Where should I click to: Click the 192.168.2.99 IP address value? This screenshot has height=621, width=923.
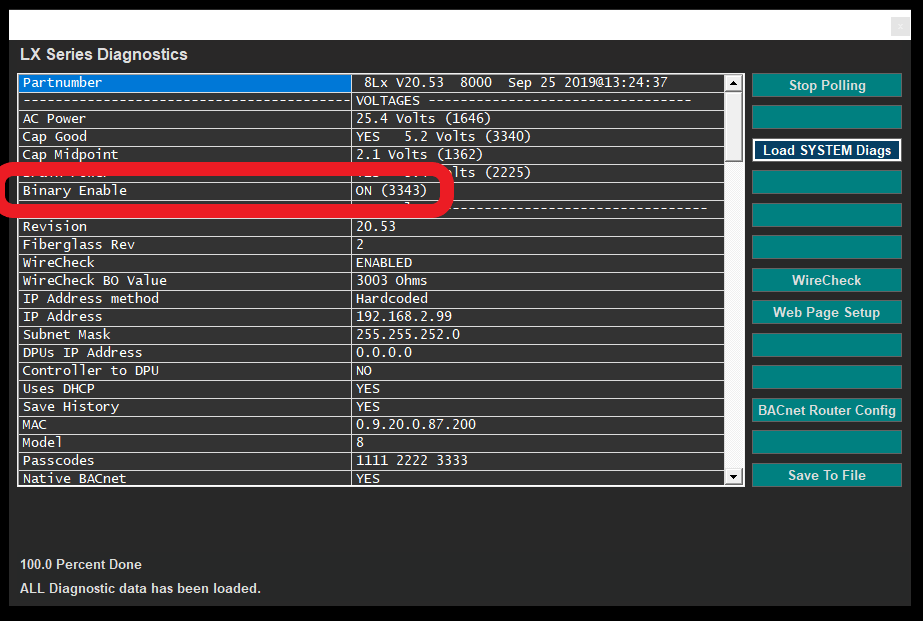pyautogui.click(x=404, y=317)
